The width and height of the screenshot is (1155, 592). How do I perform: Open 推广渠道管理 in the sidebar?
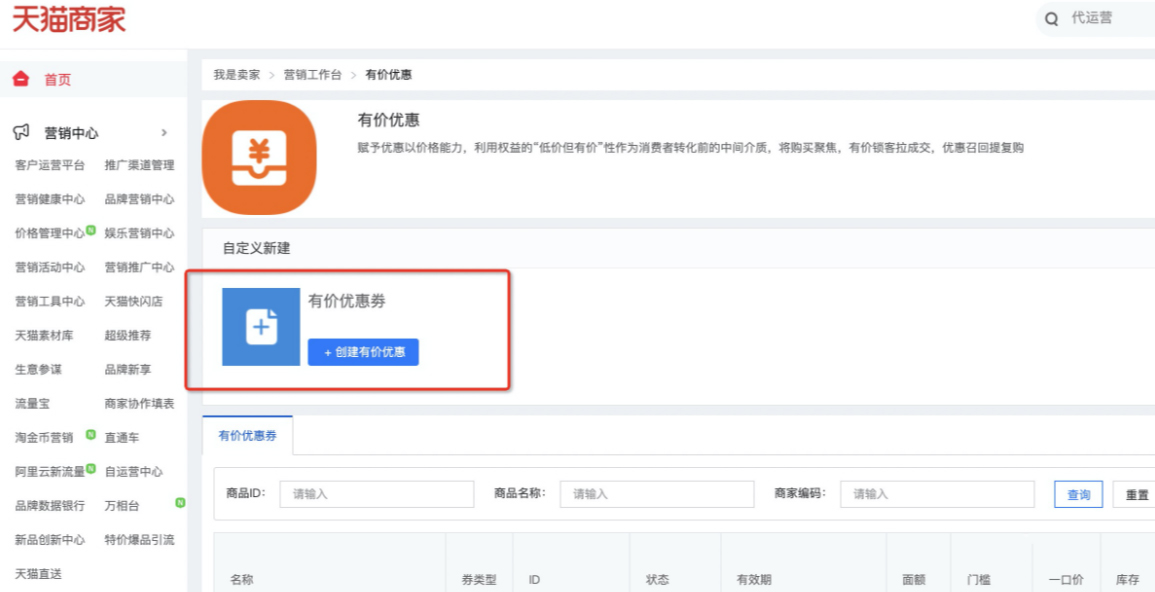click(139, 165)
